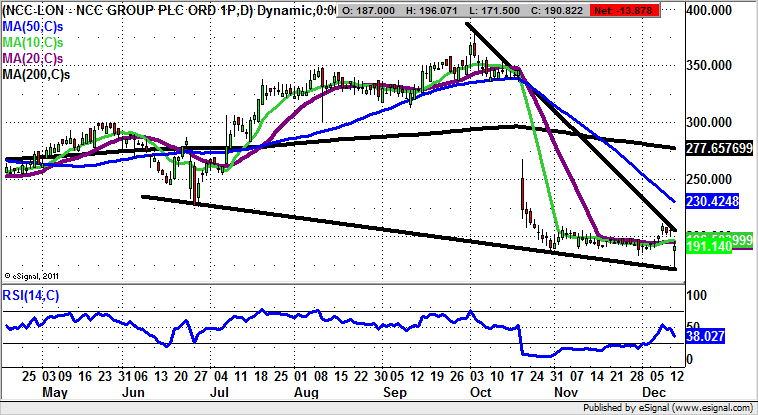758x415 pixels.
Task: Click the RSI(14,C) study label
Action: coord(32,294)
